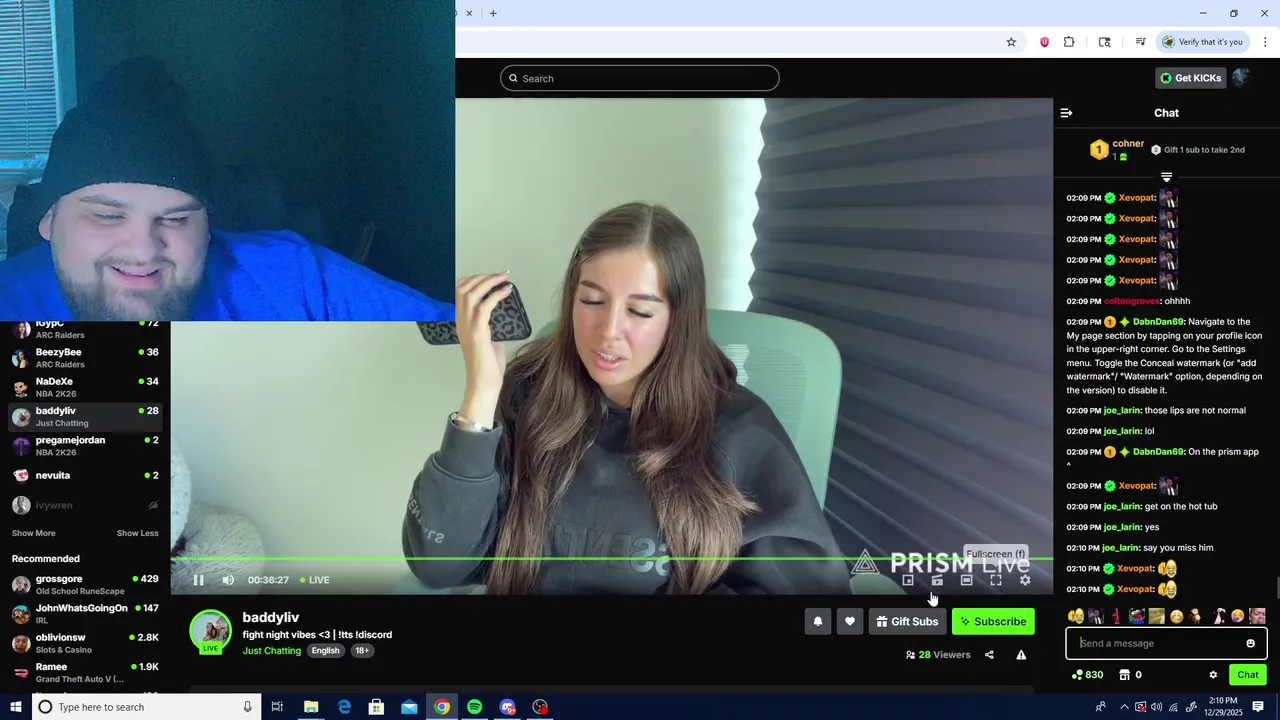Collapse the chat panel
The width and height of the screenshot is (1280, 720).
coord(1066,113)
